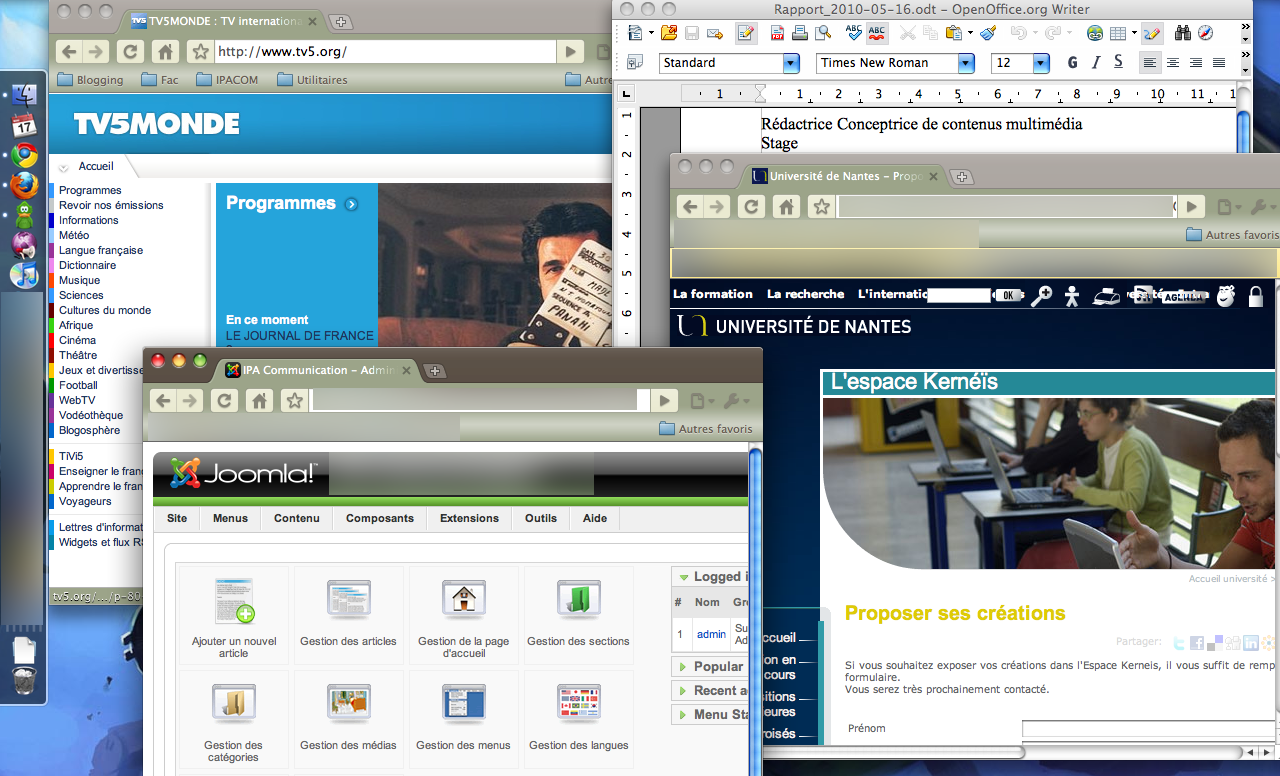Bookmark page with star in Nantes window
1280x776 pixels.
[x=821, y=207]
